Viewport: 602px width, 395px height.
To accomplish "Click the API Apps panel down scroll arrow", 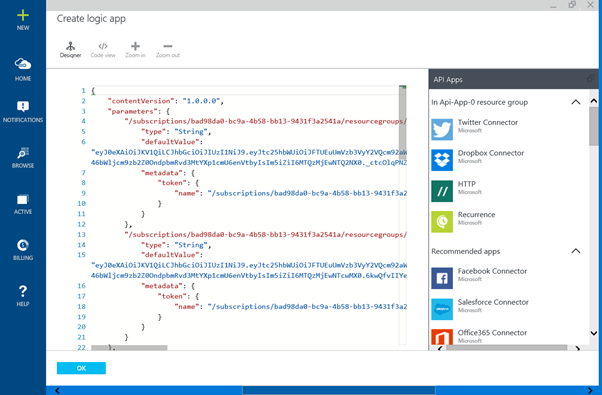I will [594, 333].
